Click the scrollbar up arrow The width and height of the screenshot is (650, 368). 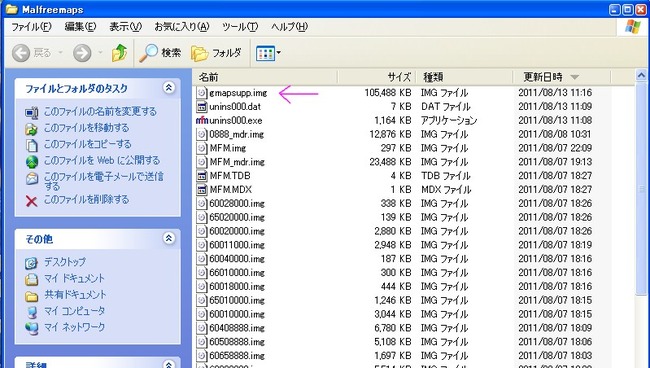pyautogui.click(x=641, y=75)
